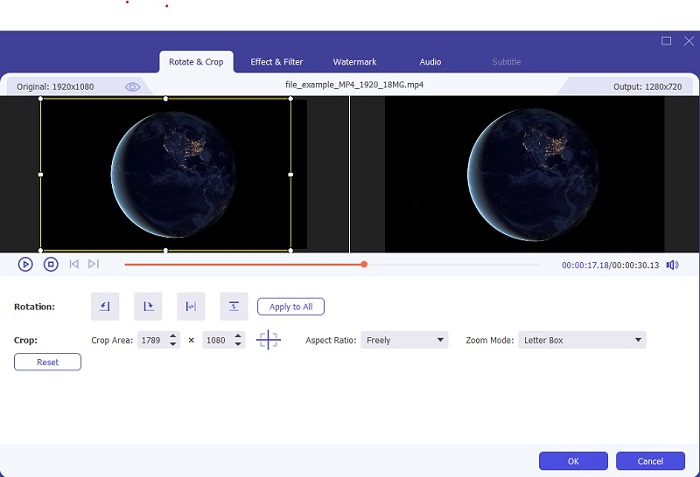Open the Watermark tab
This screenshot has height=477, width=700.
click(355, 62)
